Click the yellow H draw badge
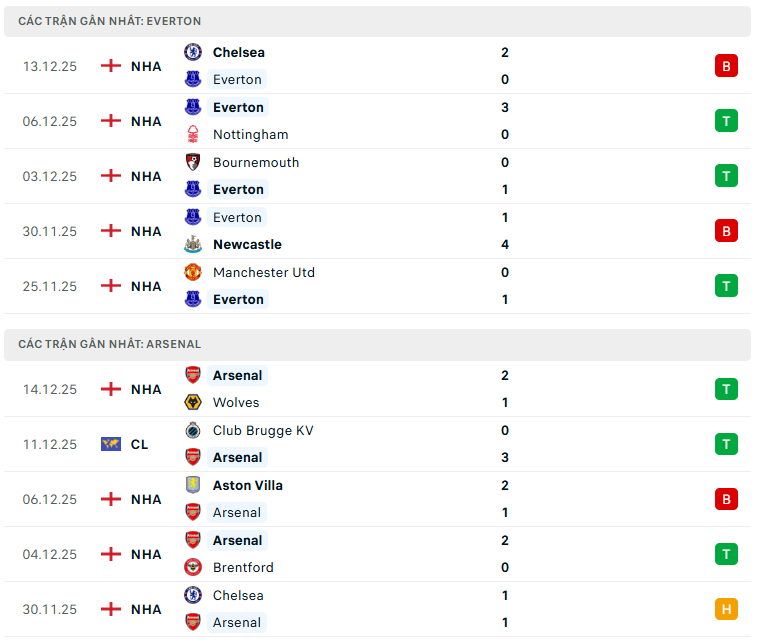This screenshot has width=757, height=644. [726, 608]
